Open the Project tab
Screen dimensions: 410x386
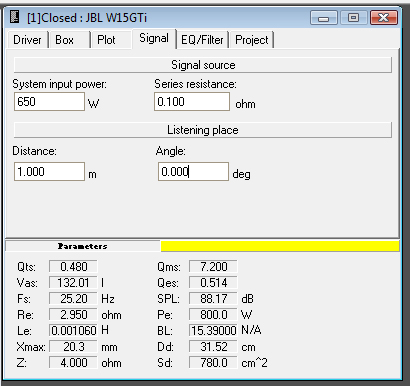point(252,40)
